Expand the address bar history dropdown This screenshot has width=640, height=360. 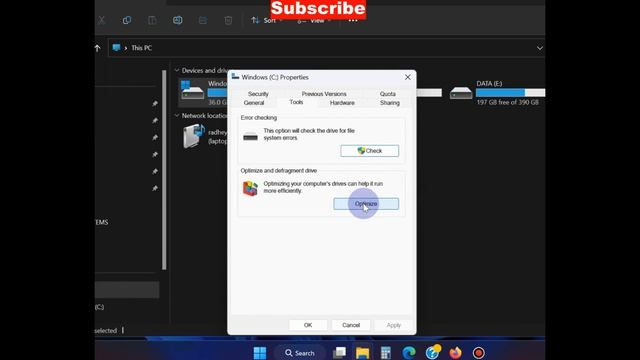point(540,48)
